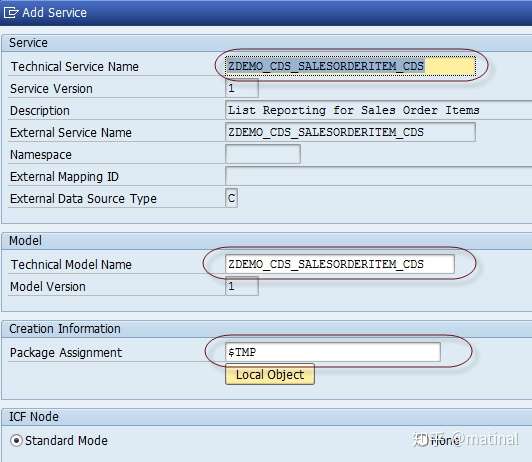Select the Standard Mode radio button
The image size is (532, 462).
tap(16, 441)
